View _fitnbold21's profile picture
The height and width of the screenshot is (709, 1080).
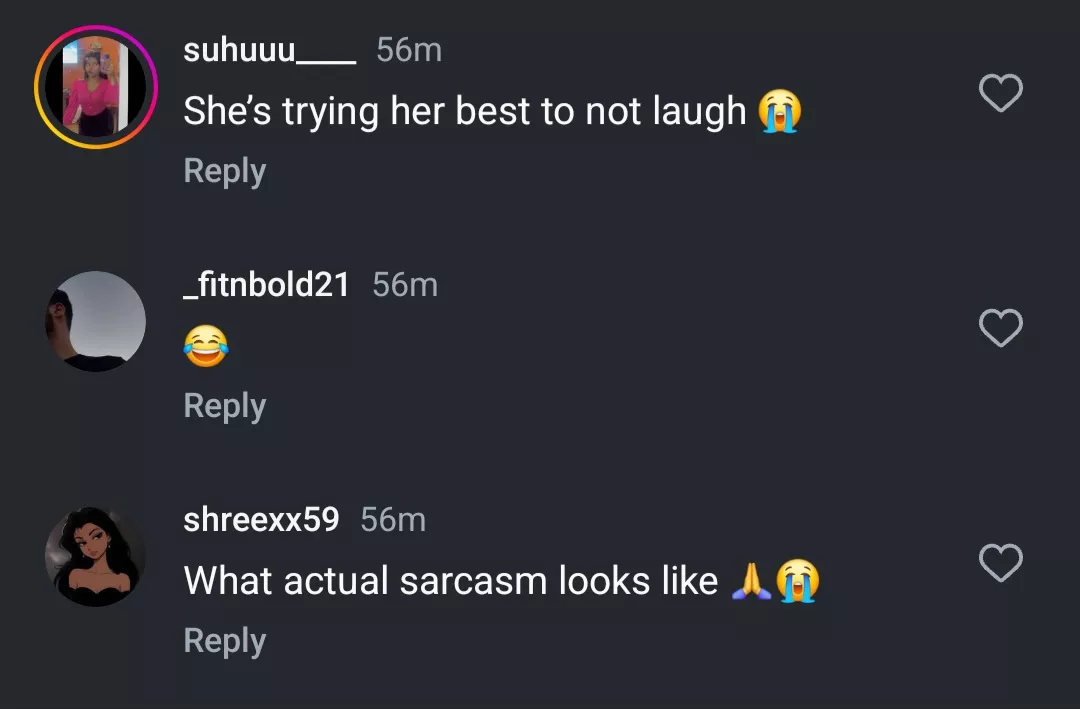coord(96,322)
